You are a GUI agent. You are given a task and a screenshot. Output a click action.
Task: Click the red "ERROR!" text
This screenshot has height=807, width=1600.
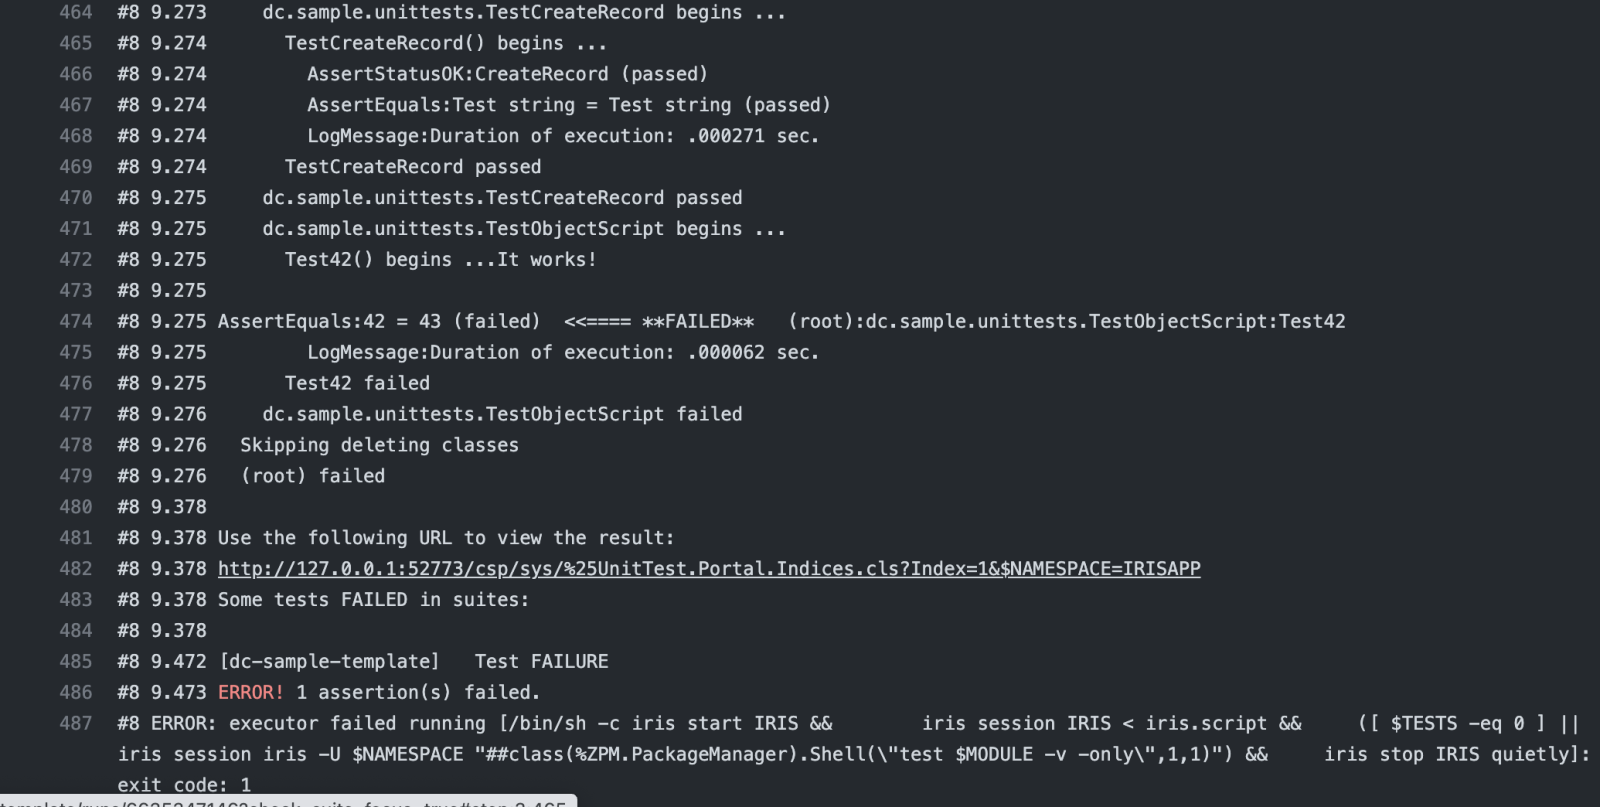coord(251,693)
